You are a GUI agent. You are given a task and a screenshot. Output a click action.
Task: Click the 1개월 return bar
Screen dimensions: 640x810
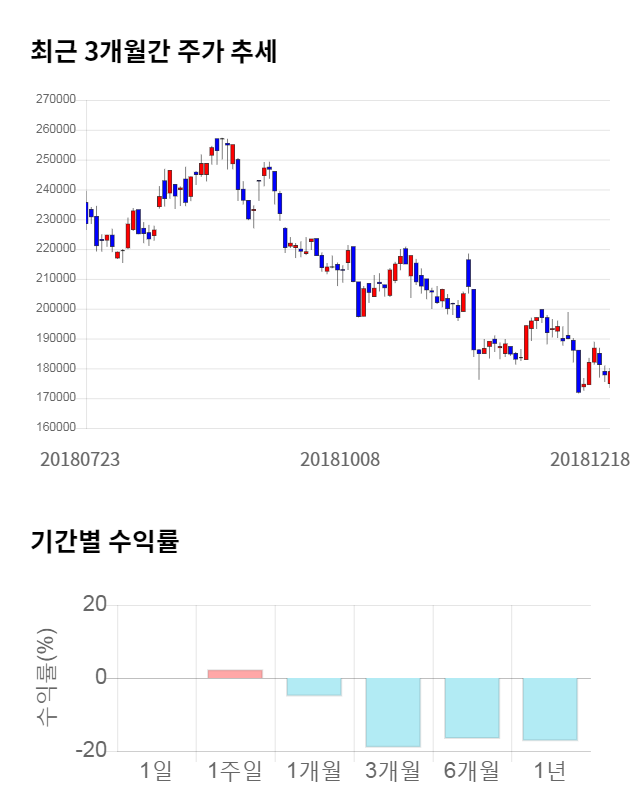point(314,687)
